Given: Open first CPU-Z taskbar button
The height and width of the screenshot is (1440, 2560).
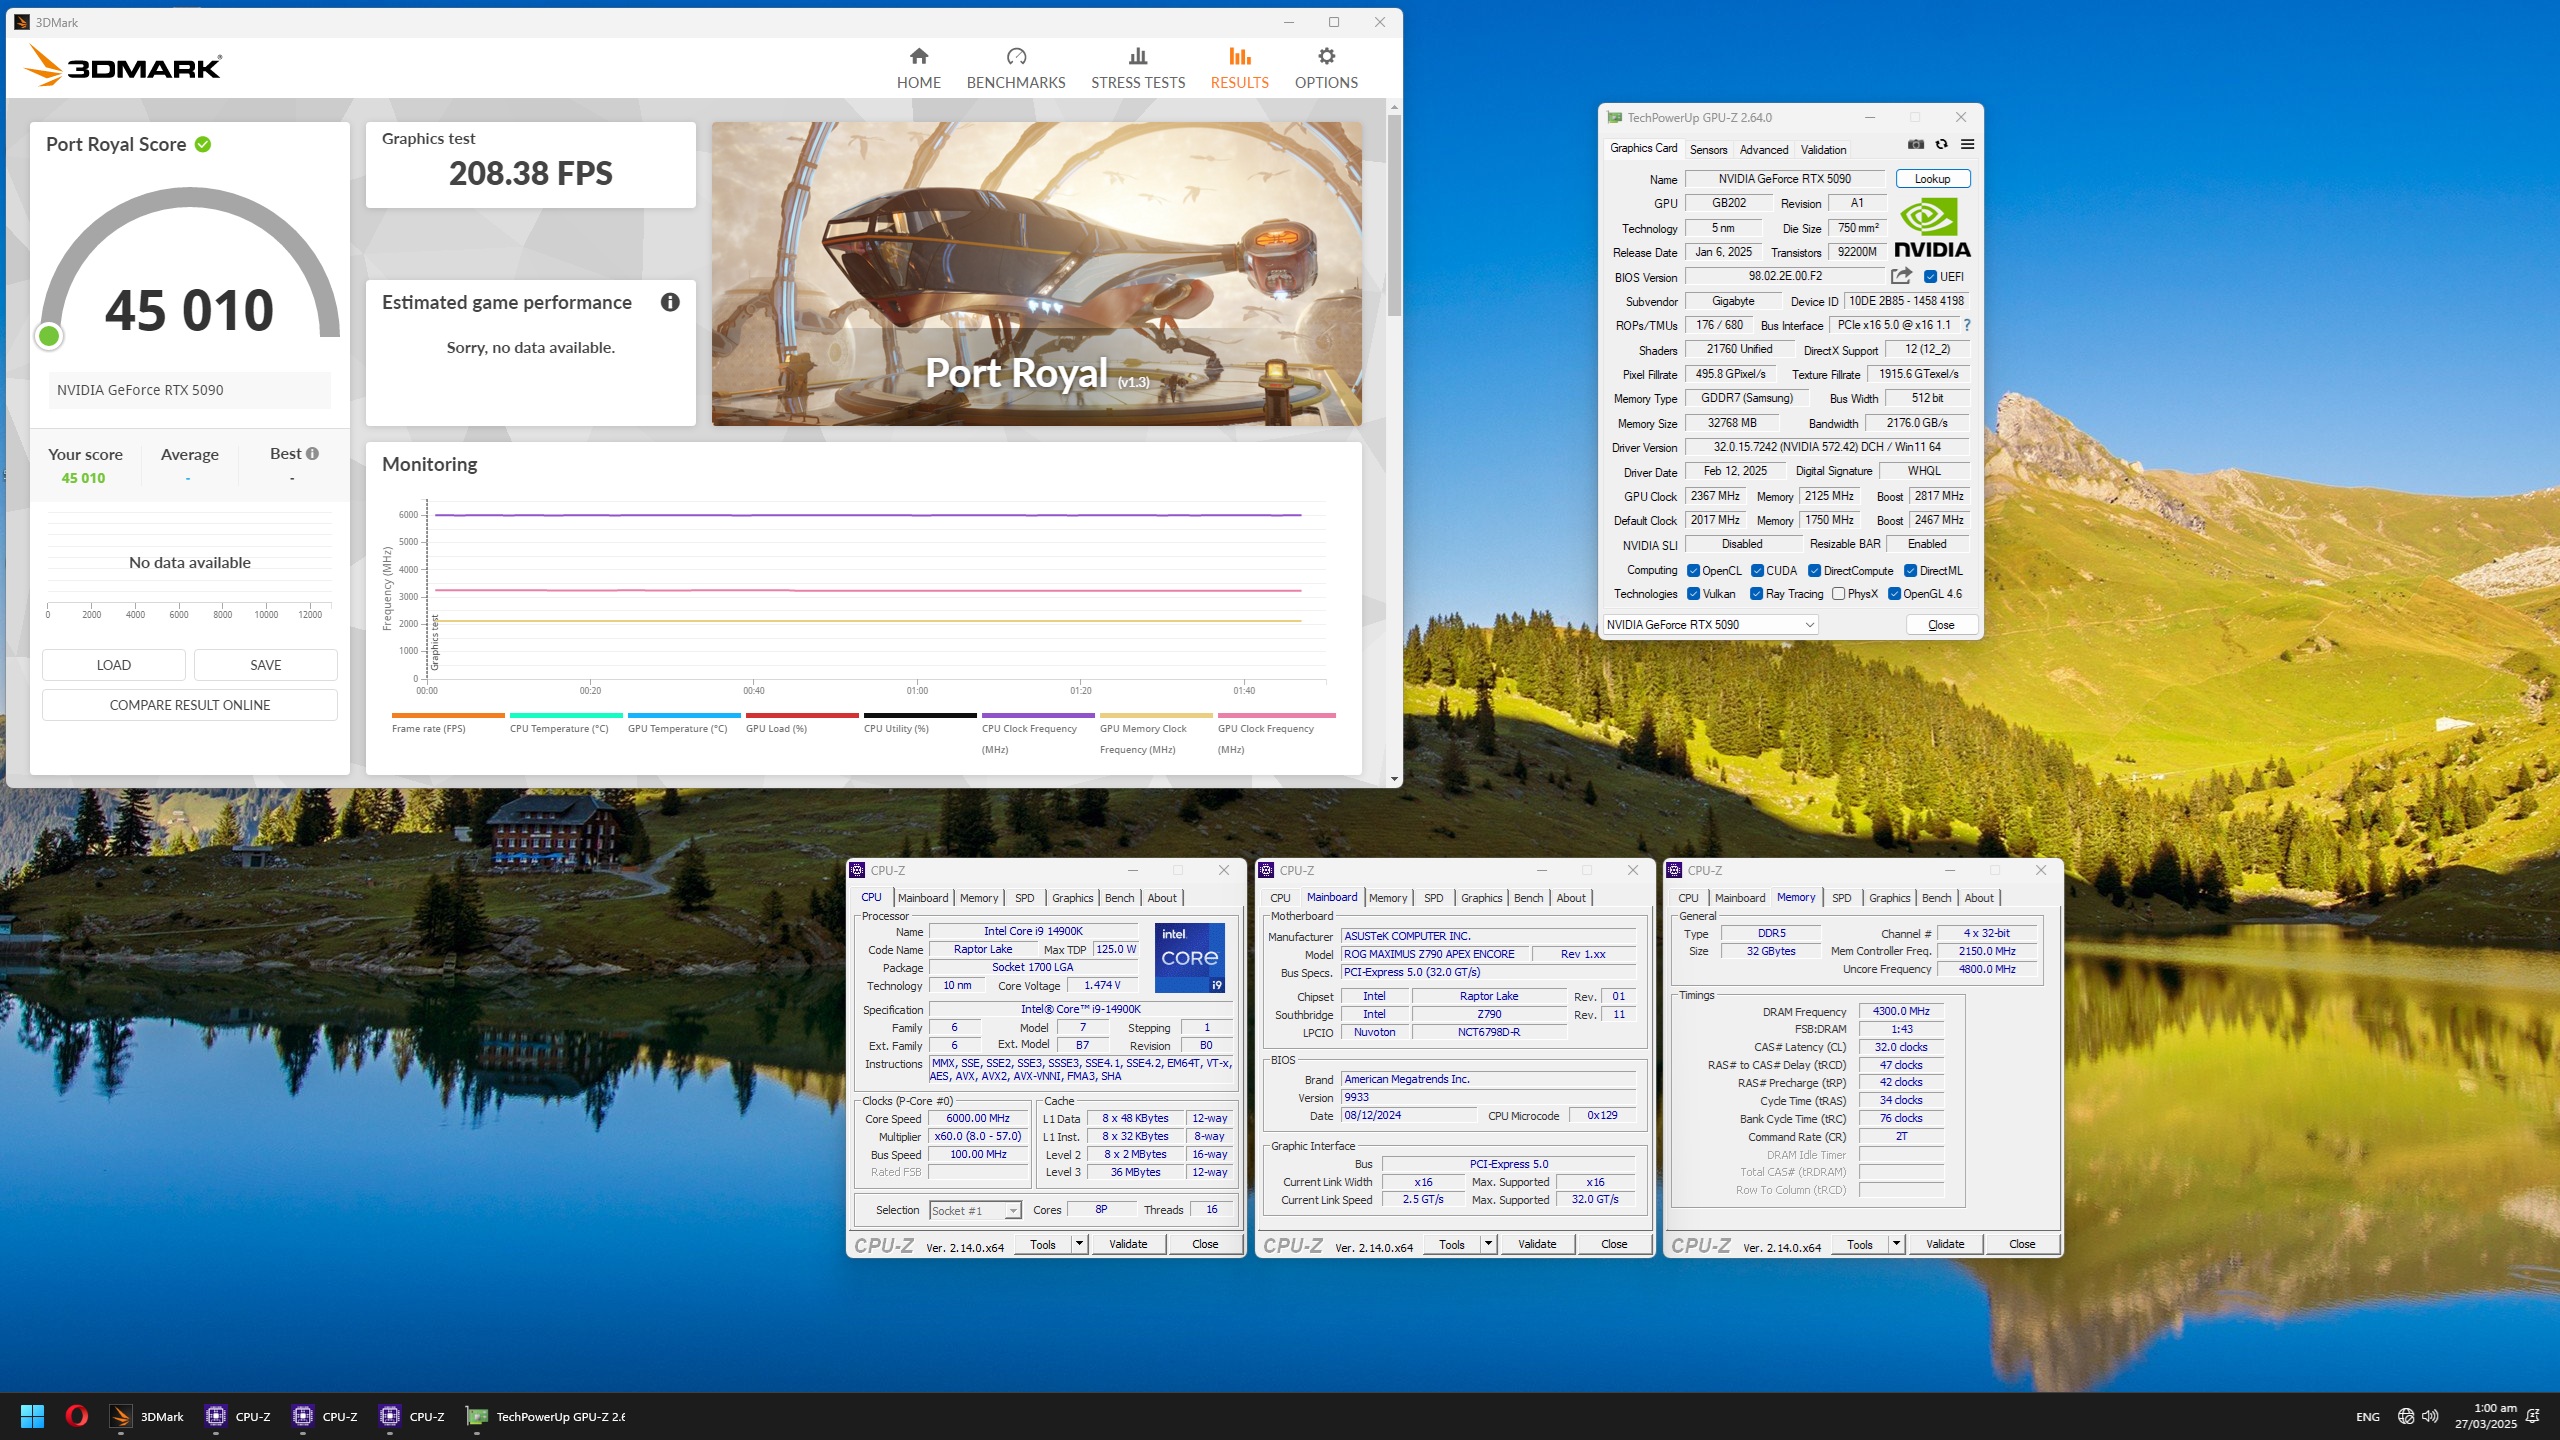Looking at the screenshot, I should click(238, 1416).
